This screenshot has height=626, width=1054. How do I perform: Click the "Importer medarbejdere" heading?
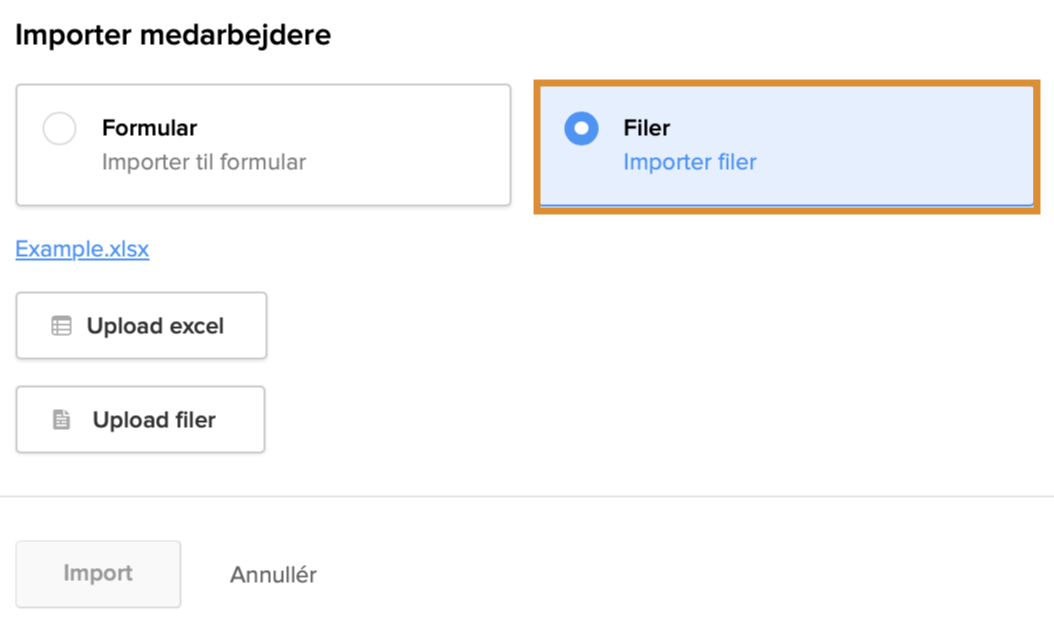[173, 36]
